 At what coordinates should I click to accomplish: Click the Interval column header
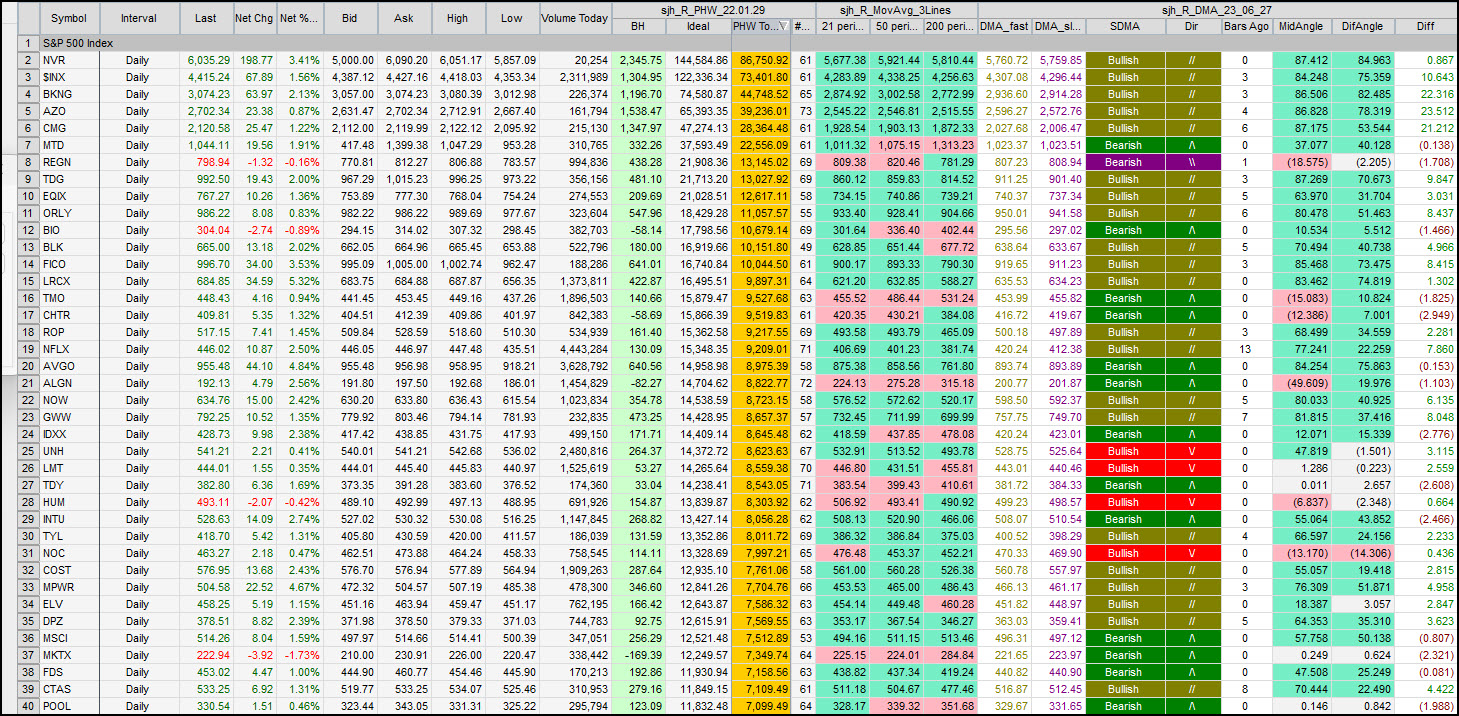click(139, 19)
